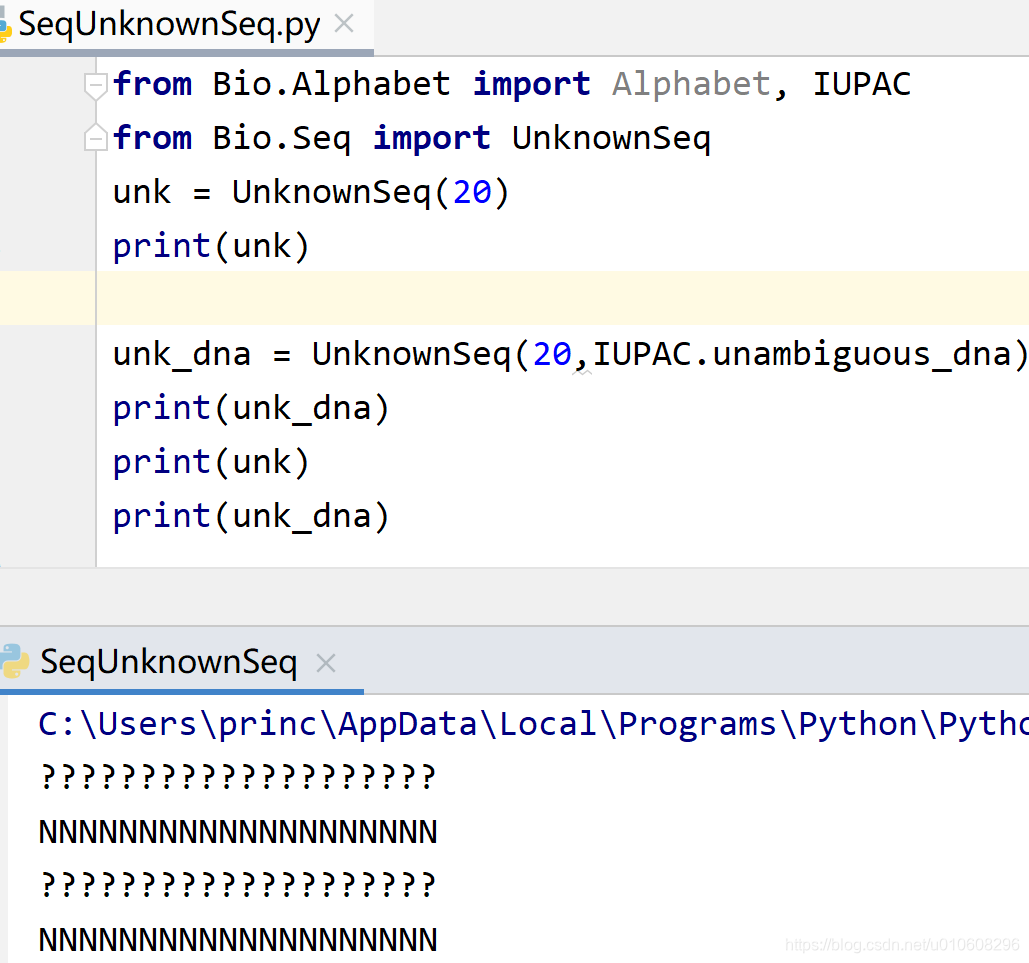The image size is (1029, 963).
Task: Click the first 'print(unk_dna)' statement
Action: tap(251, 408)
